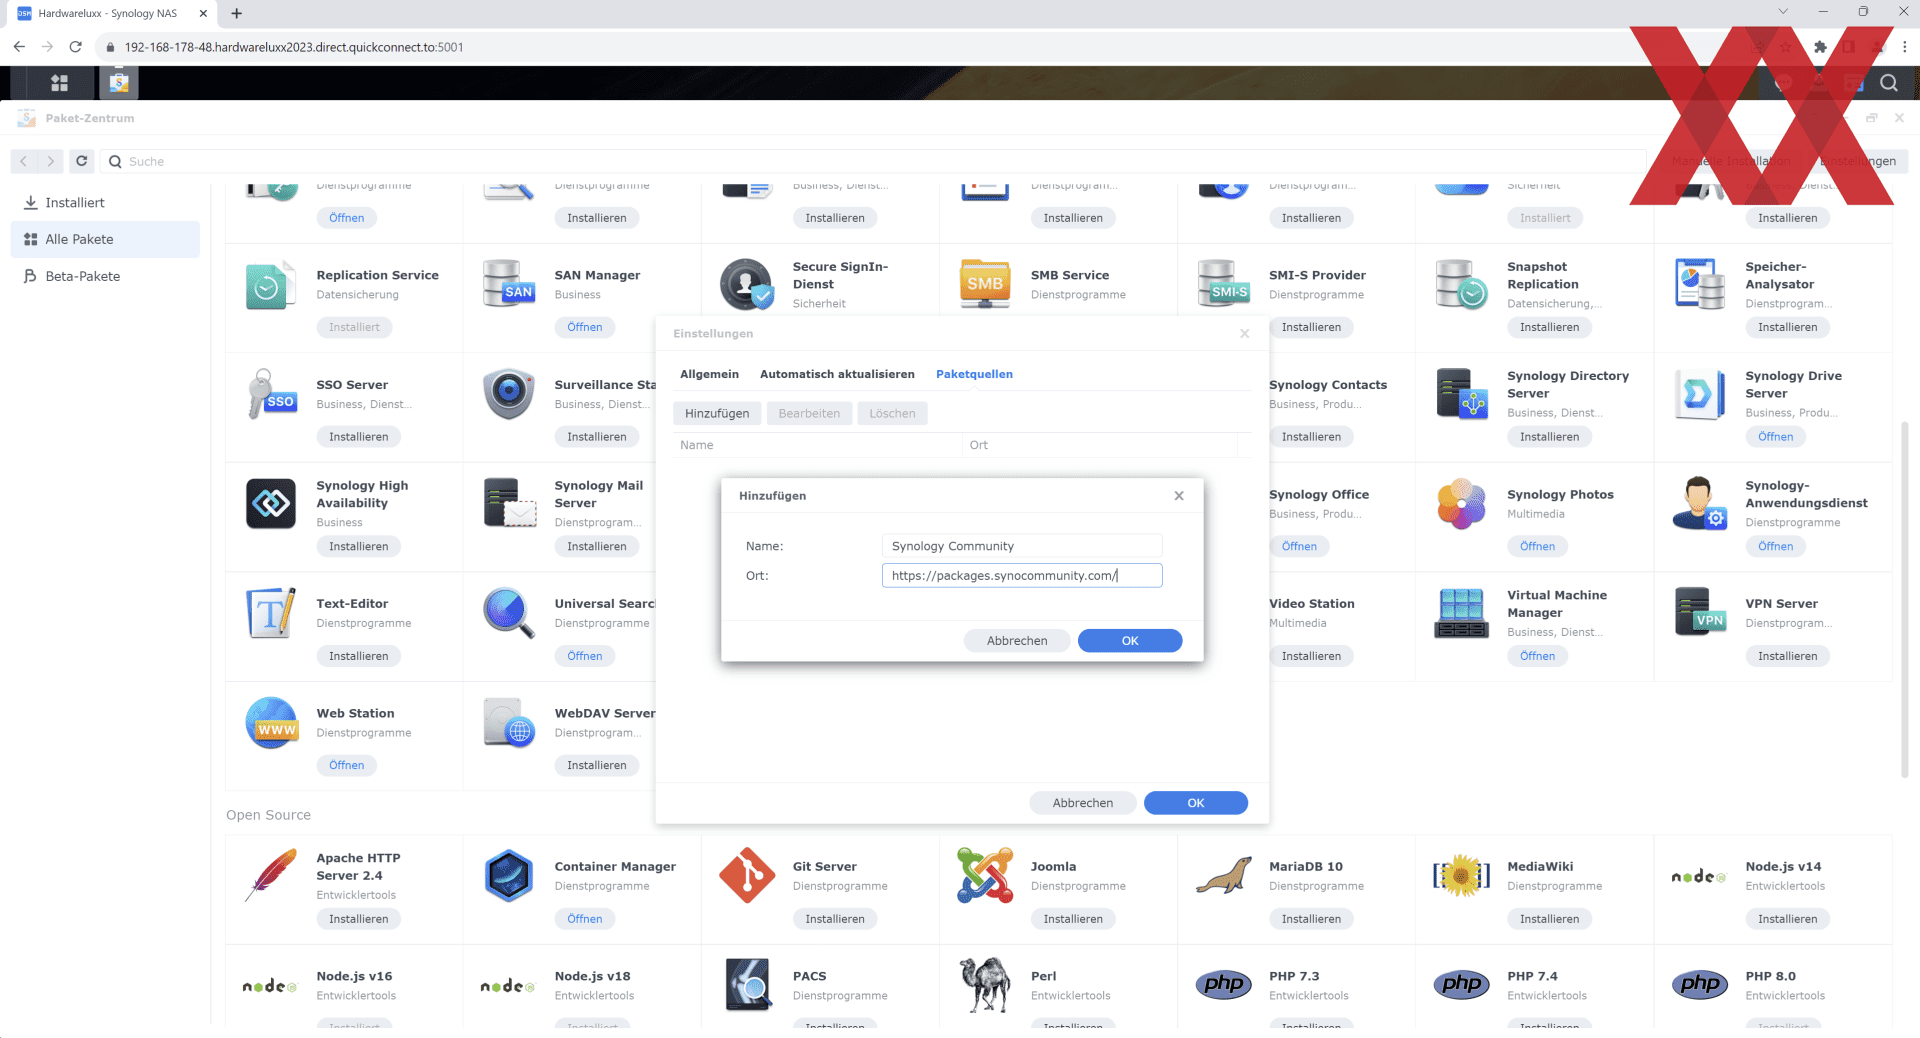Image resolution: width=1920 pixels, height=1038 pixels.
Task: Click the Secure SignIn-Dienst icon
Action: pyautogui.click(x=747, y=284)
